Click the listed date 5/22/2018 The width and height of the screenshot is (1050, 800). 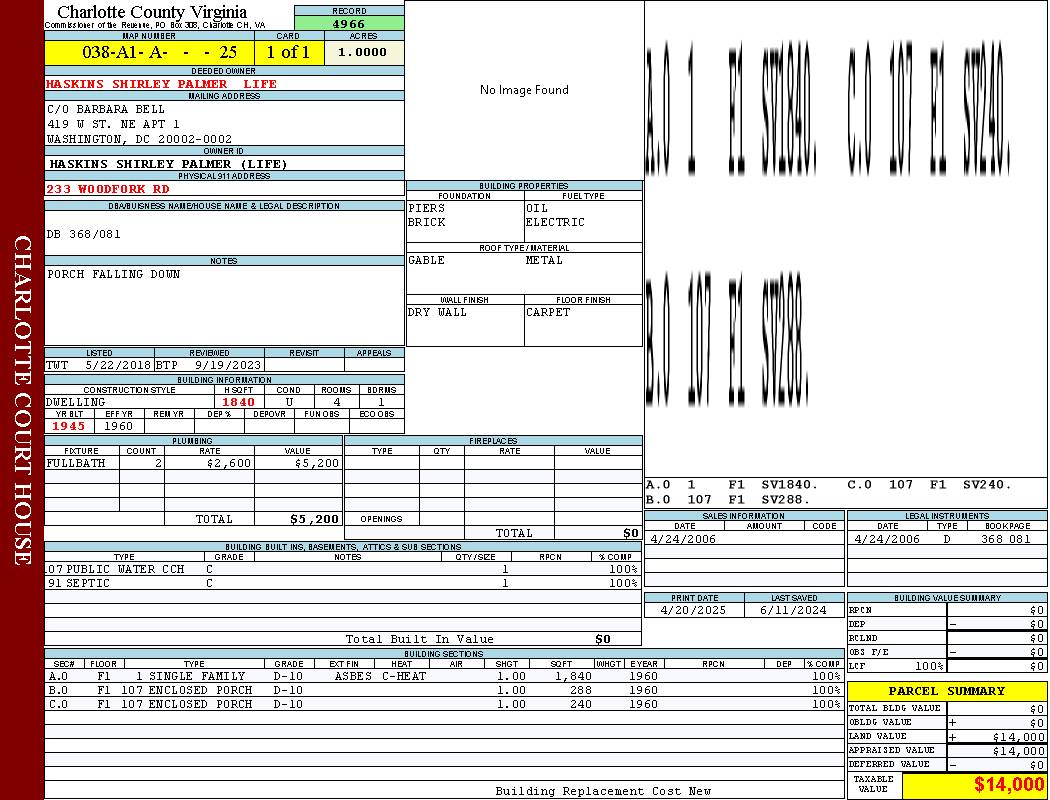(118, 366)
